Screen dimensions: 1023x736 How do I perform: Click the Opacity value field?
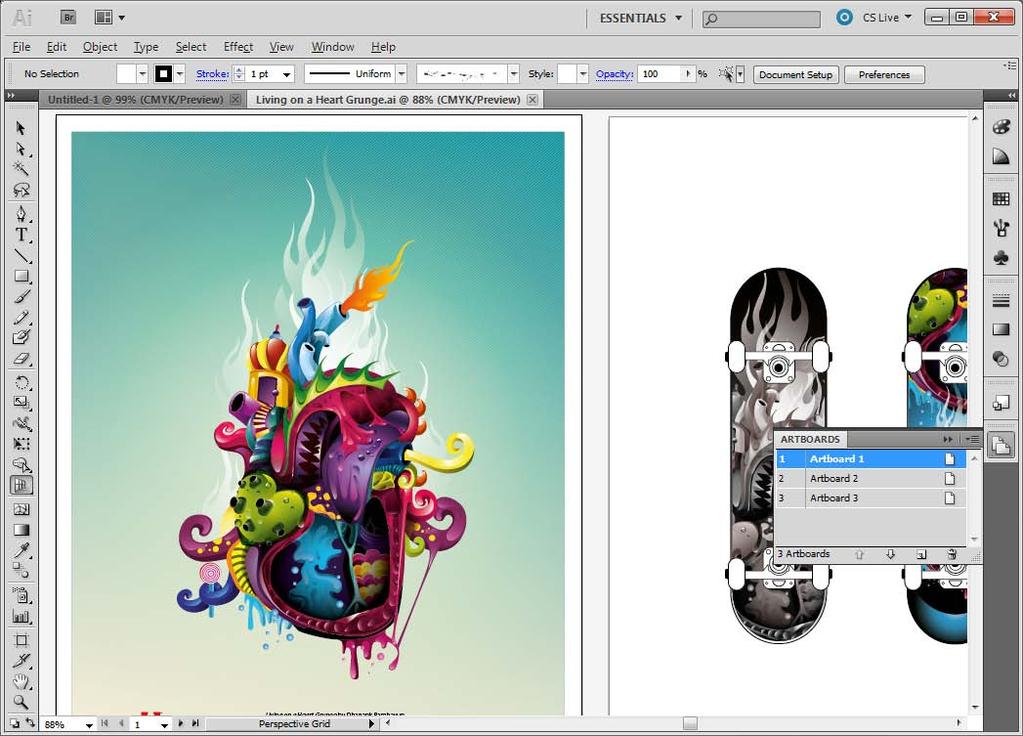[660, 74]
